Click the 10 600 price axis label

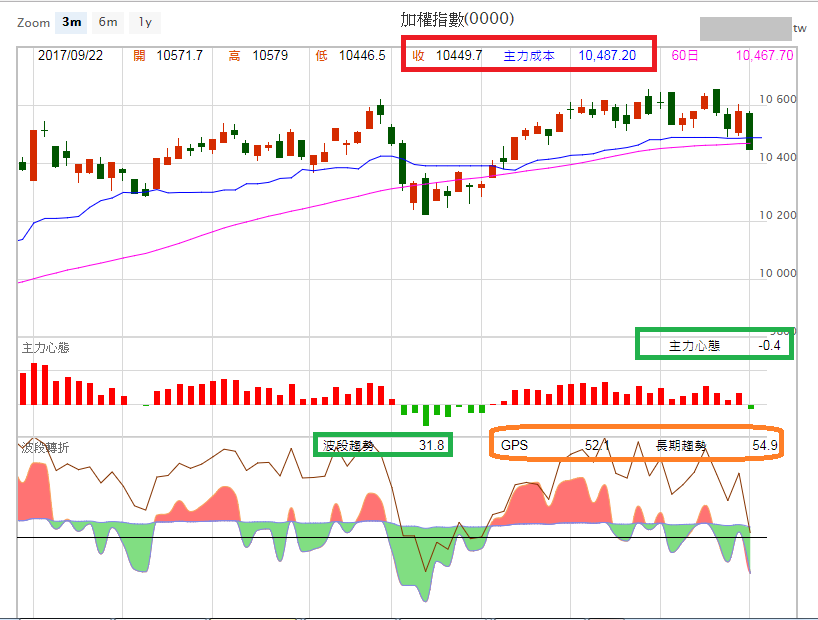tap(778, 100)
